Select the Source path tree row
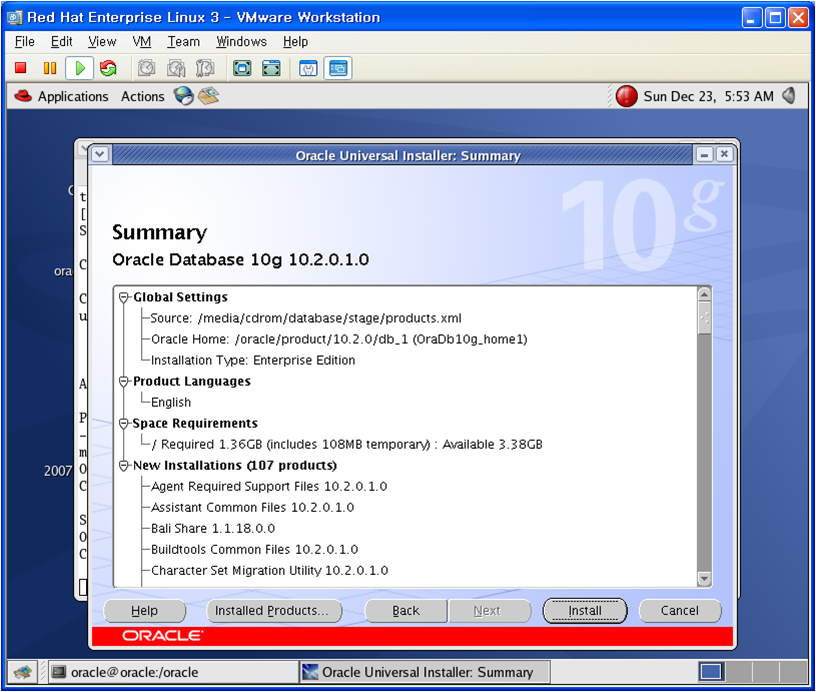The width and height of the screenshot is (816, 692). 306,318
